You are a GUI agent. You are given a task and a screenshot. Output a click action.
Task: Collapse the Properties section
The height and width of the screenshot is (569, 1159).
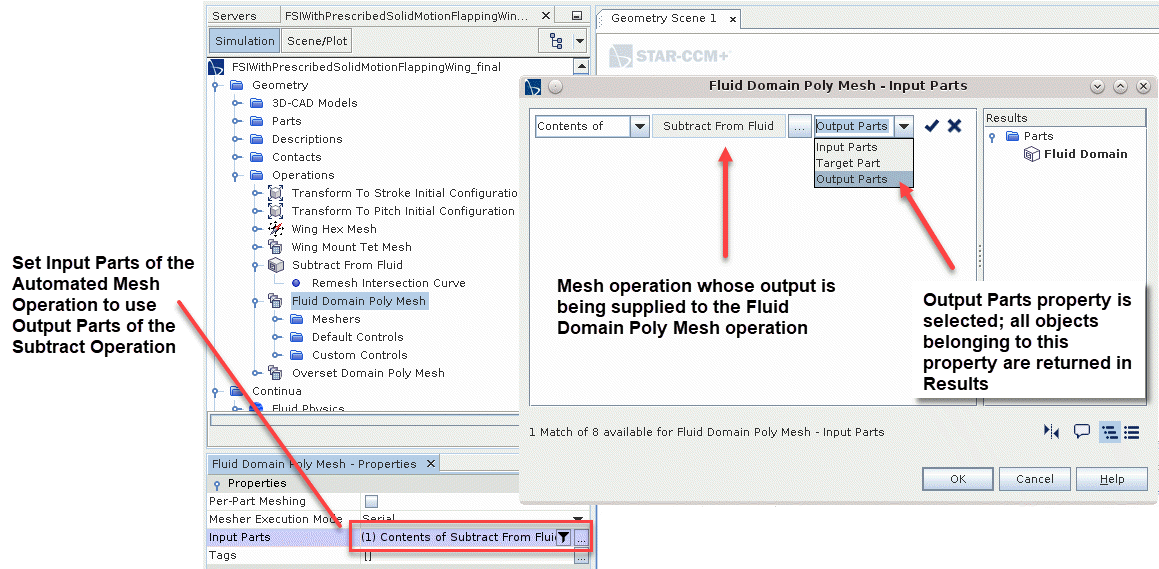tap(217, 484)
